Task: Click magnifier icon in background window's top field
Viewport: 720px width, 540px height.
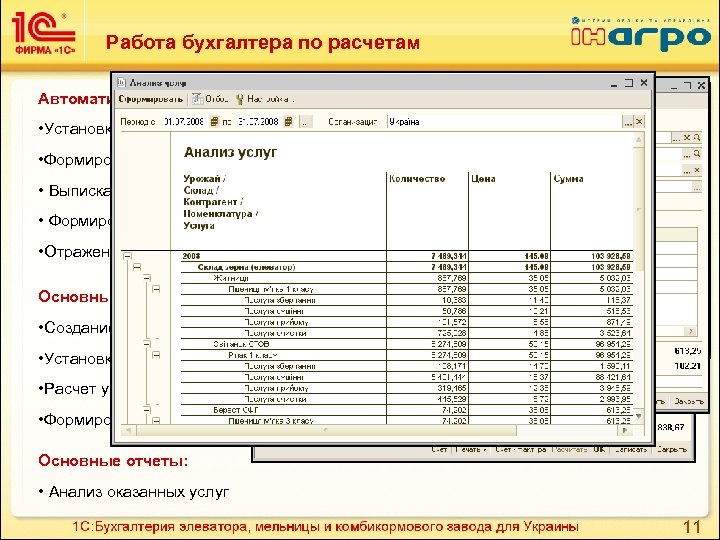Action: (697, 137)
